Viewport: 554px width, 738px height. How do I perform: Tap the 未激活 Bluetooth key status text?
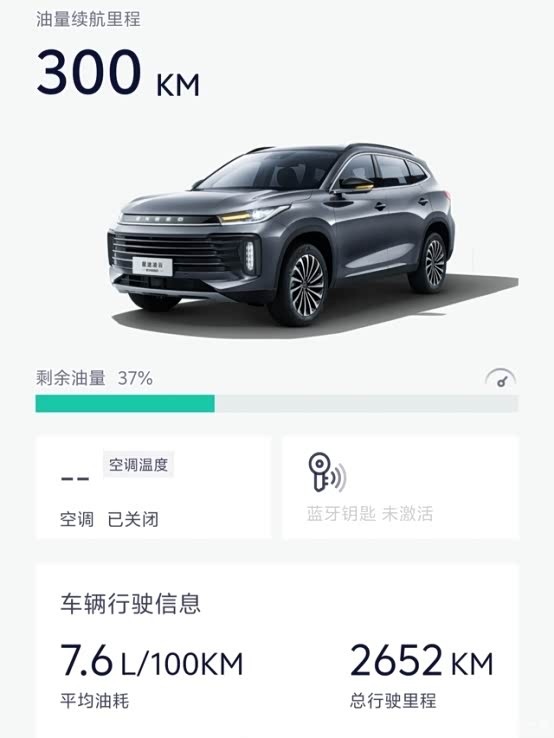[408, 513]
